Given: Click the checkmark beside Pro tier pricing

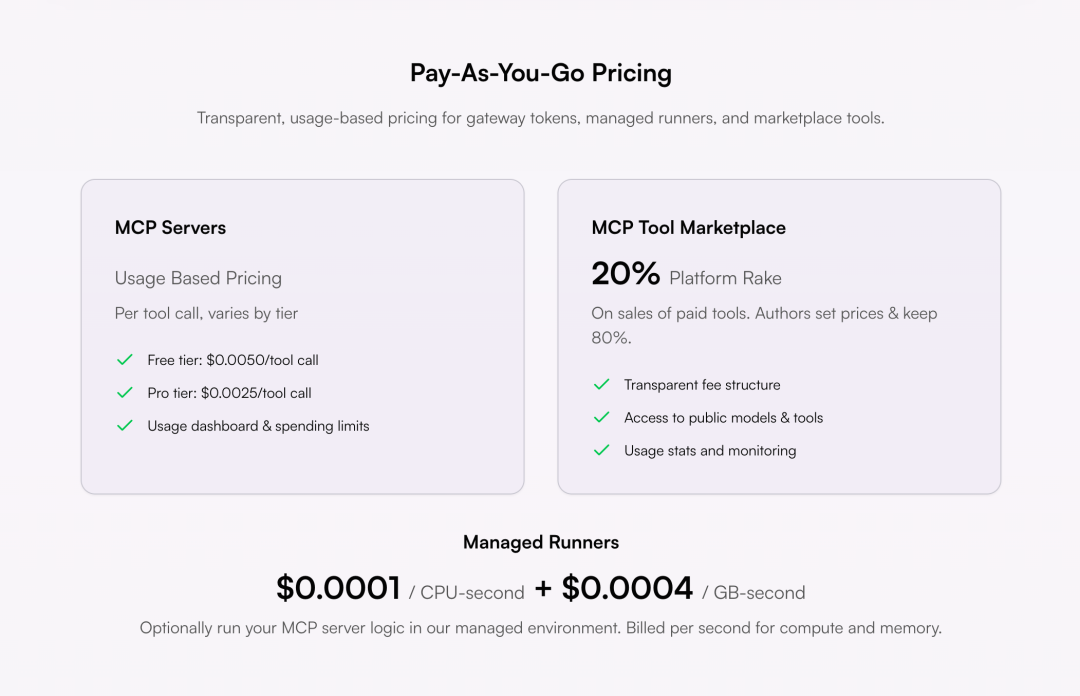Looking at the screenshot, I should point(125,393).
